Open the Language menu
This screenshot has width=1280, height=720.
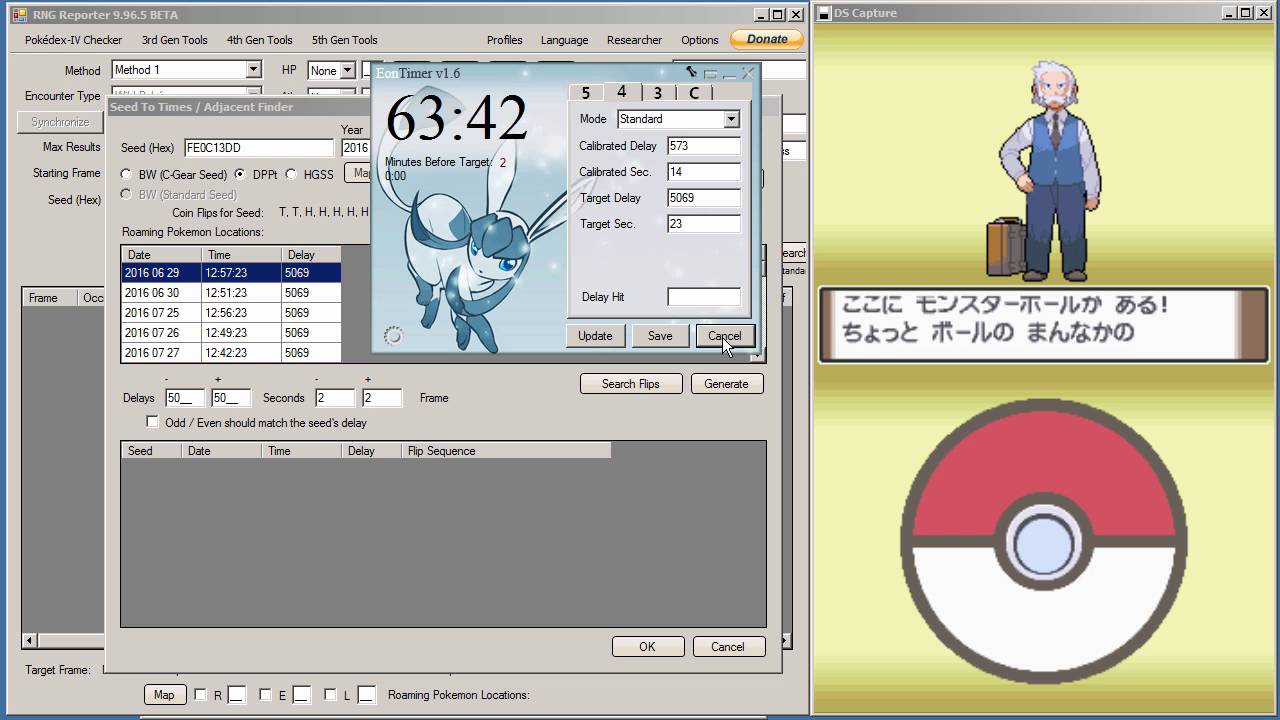click(564, 40)
